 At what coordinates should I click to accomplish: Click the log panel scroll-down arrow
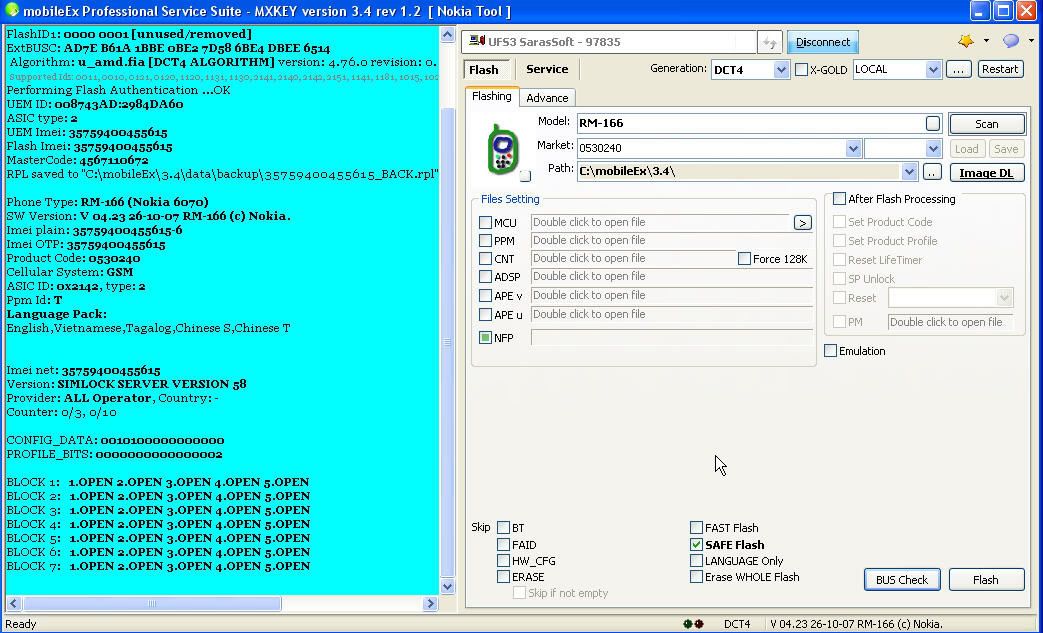click(447, 586)
